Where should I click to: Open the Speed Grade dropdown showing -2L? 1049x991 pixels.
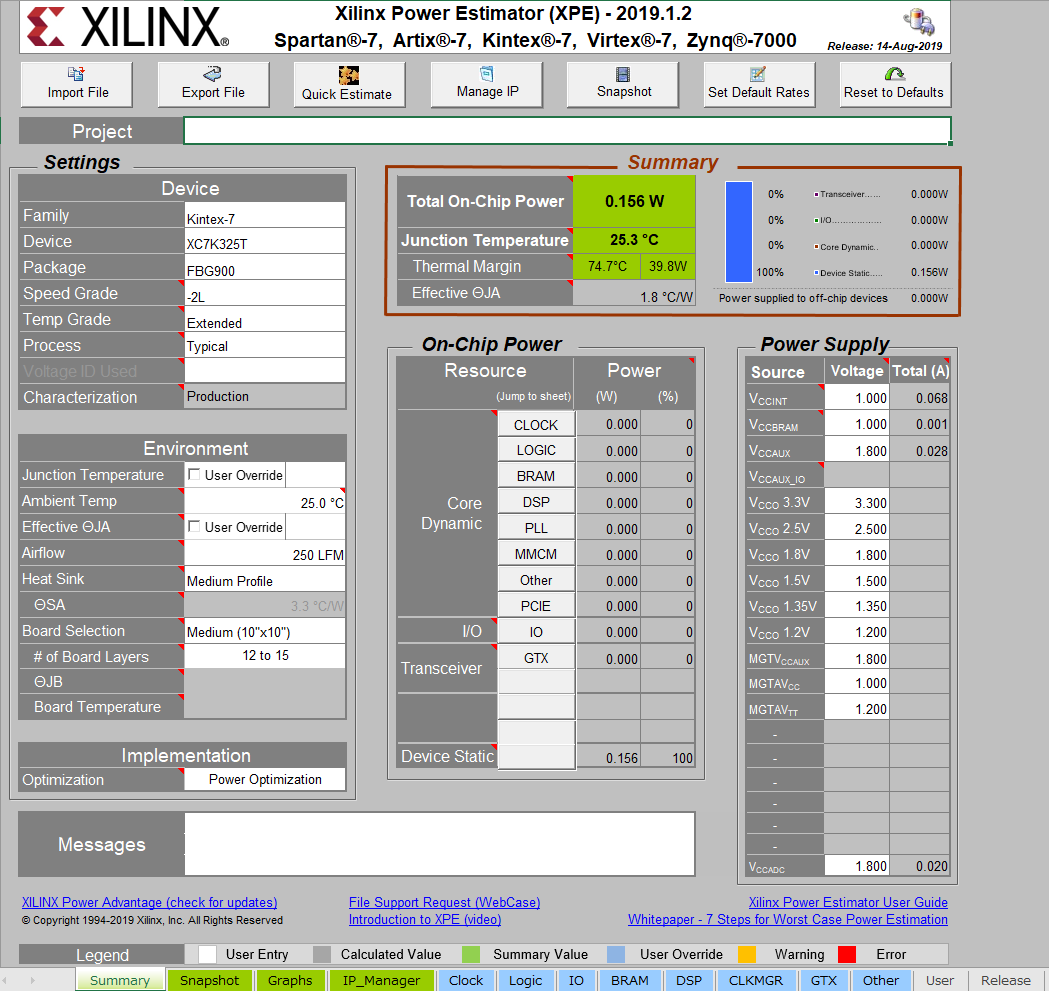pyautogui.click(x=265, y=294)
